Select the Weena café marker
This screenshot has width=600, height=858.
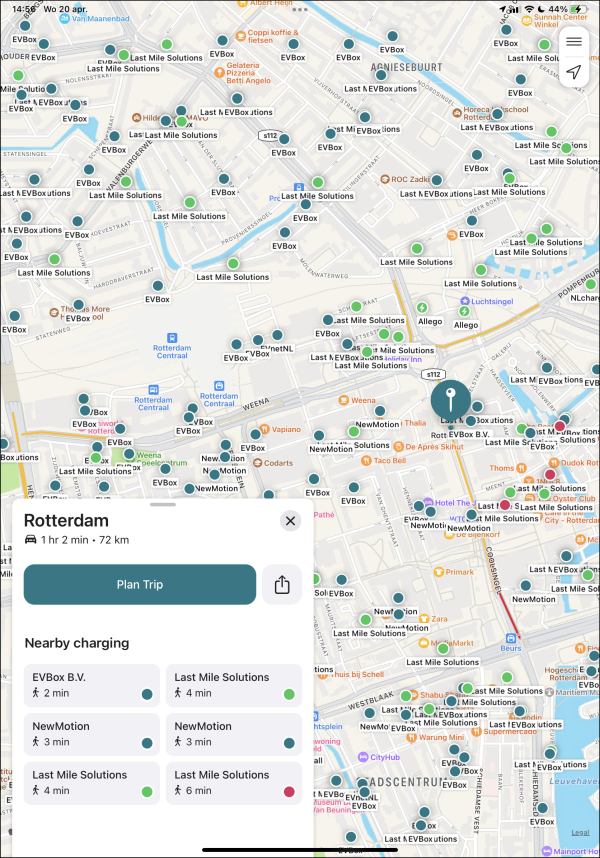(x=343, y=400)
